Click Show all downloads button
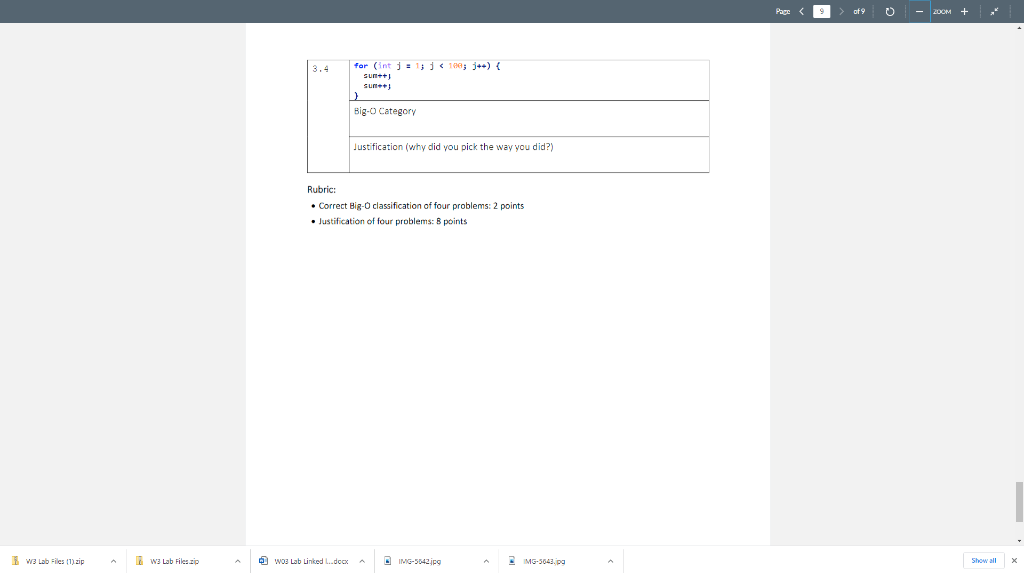This screenshot has height=576, width=1024. click(984, 560)
